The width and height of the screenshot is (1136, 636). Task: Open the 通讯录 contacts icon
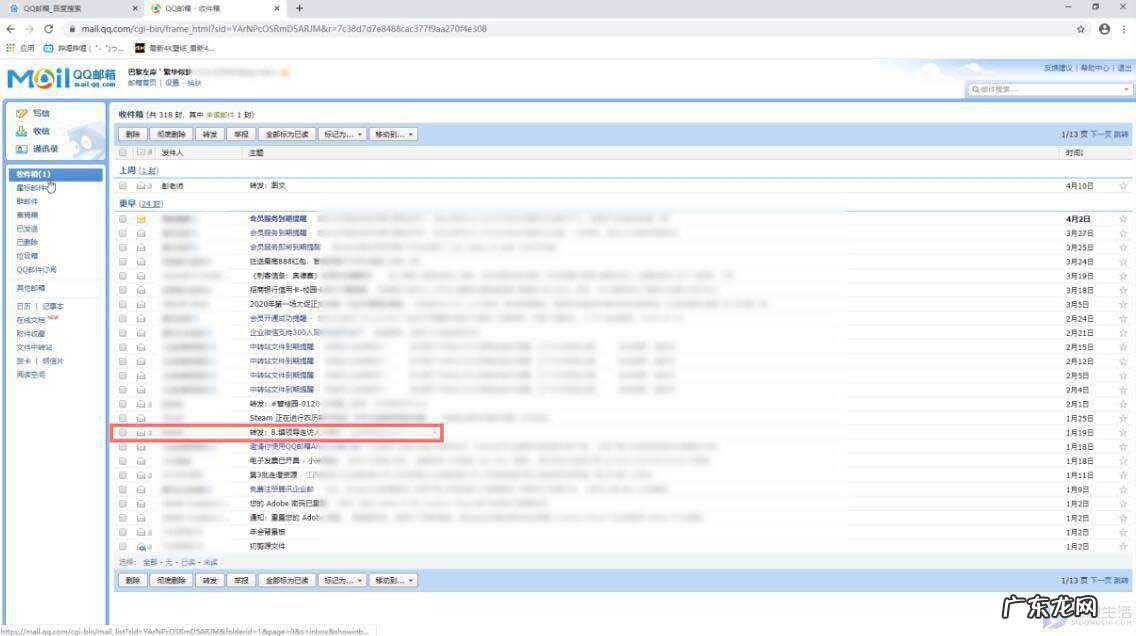pos(22,149)
